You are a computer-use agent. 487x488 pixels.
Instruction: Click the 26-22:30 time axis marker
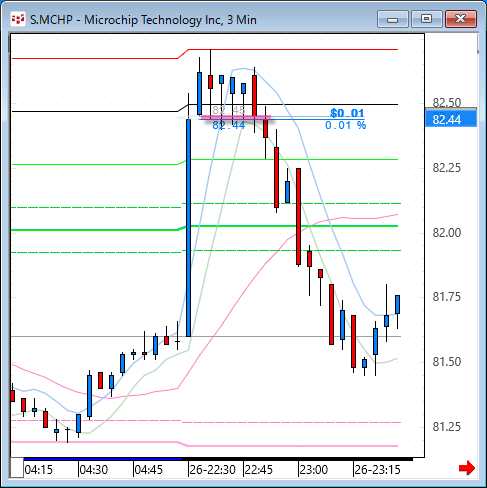(212, 470)
